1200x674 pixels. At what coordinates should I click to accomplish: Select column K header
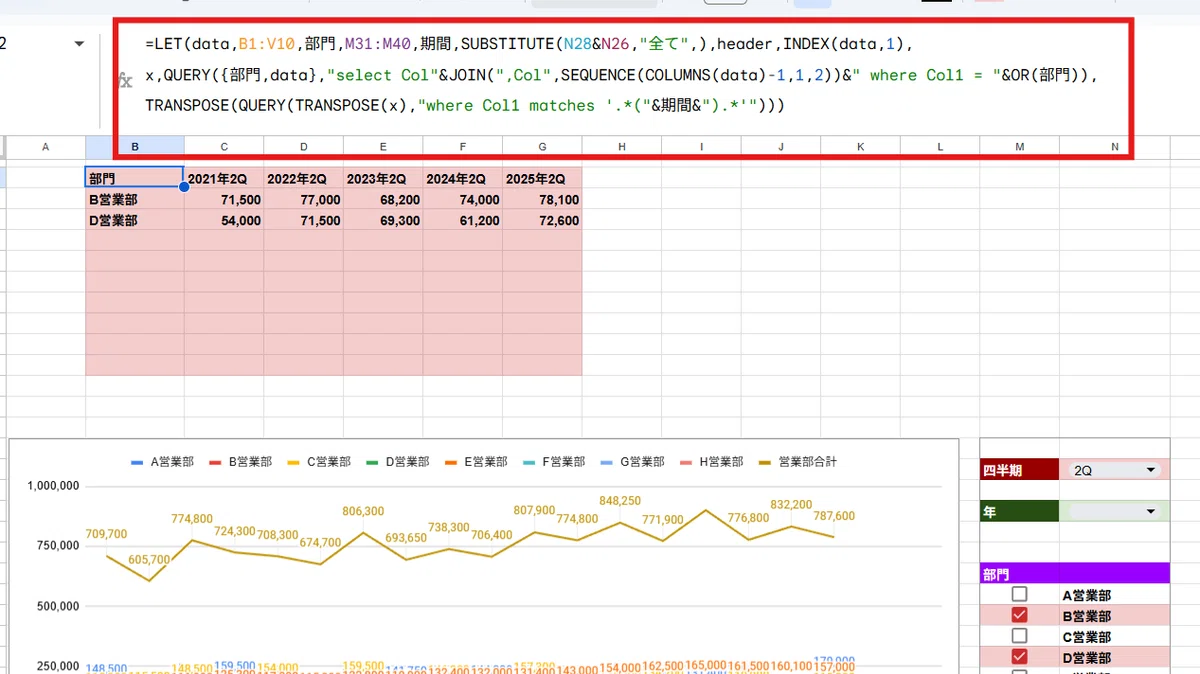pos(860,147)
